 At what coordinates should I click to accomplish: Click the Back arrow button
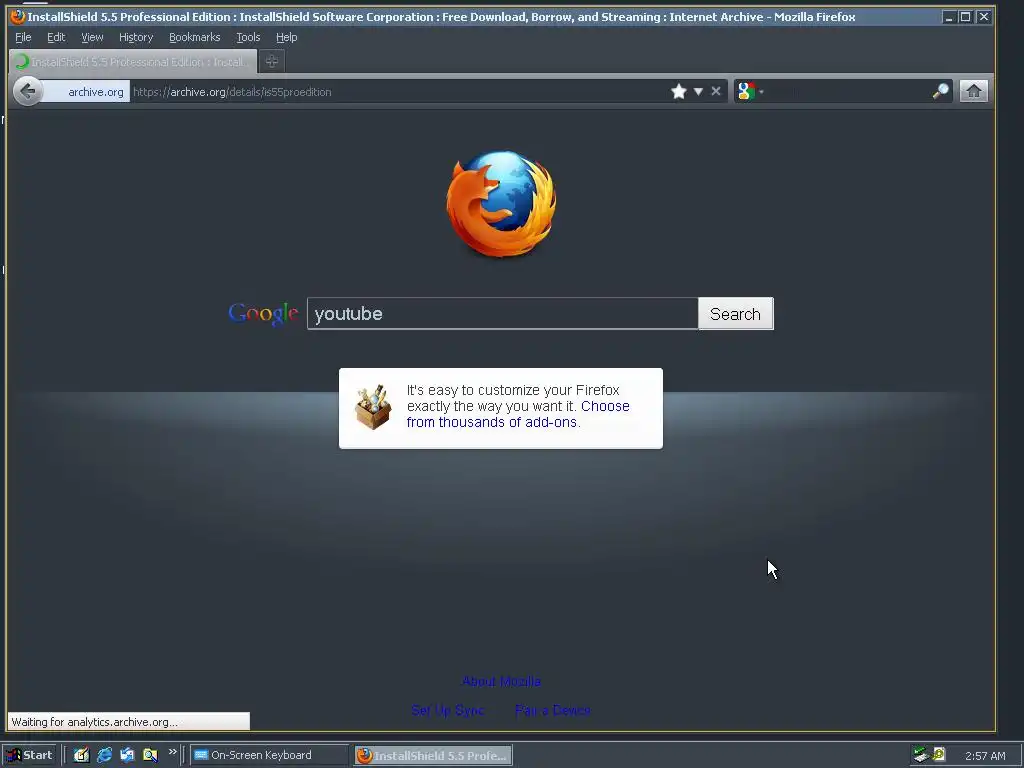pos(27,91)
